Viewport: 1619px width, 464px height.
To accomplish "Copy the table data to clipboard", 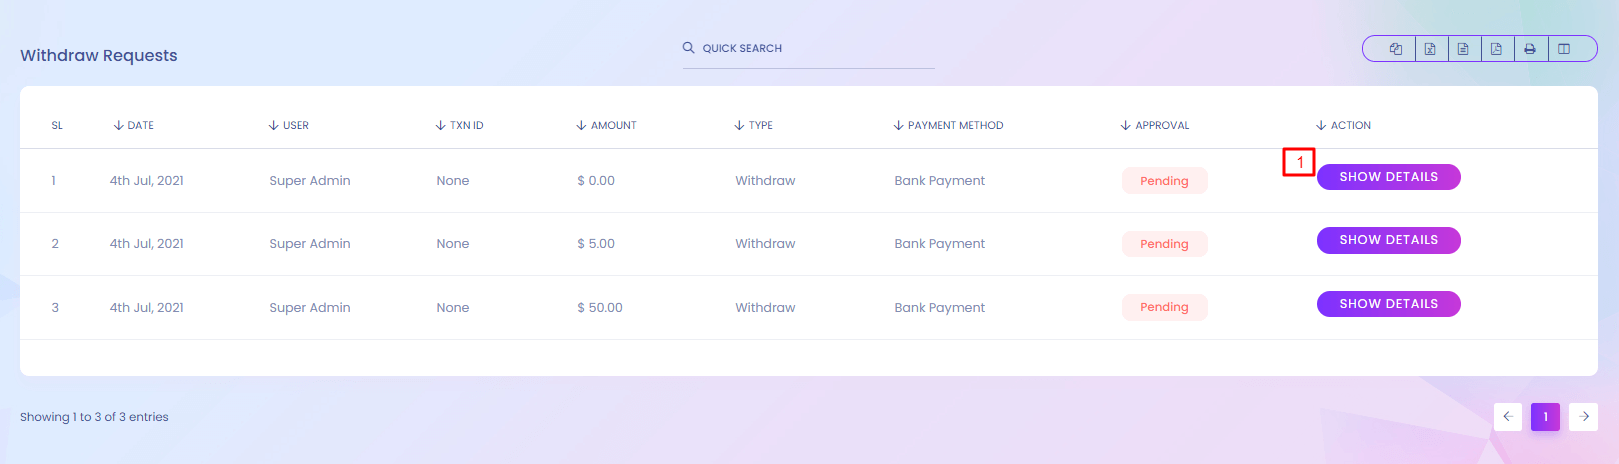I will click(x=1395, y=49).
